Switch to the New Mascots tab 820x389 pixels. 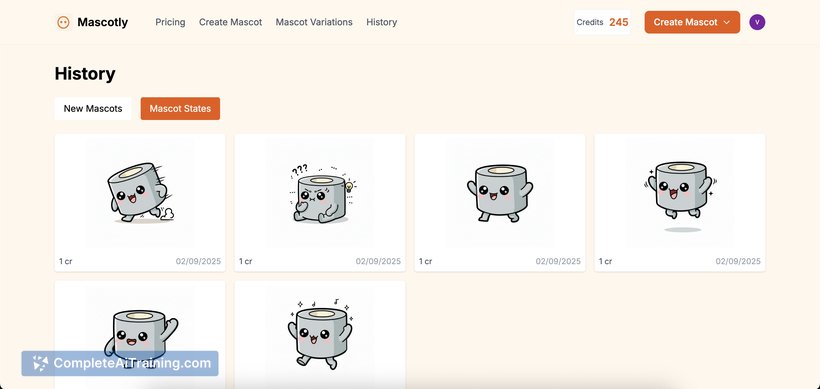pyautogui.click(x=93, y=109)
